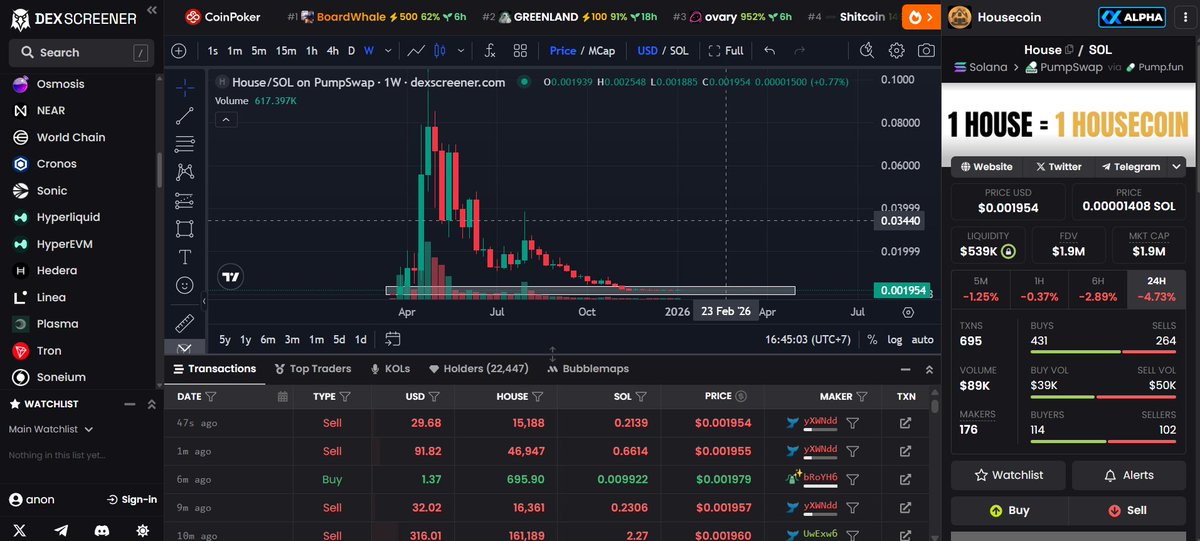
Task: Add Housecoin to Watchlist
Action: tap(1008, 475)
